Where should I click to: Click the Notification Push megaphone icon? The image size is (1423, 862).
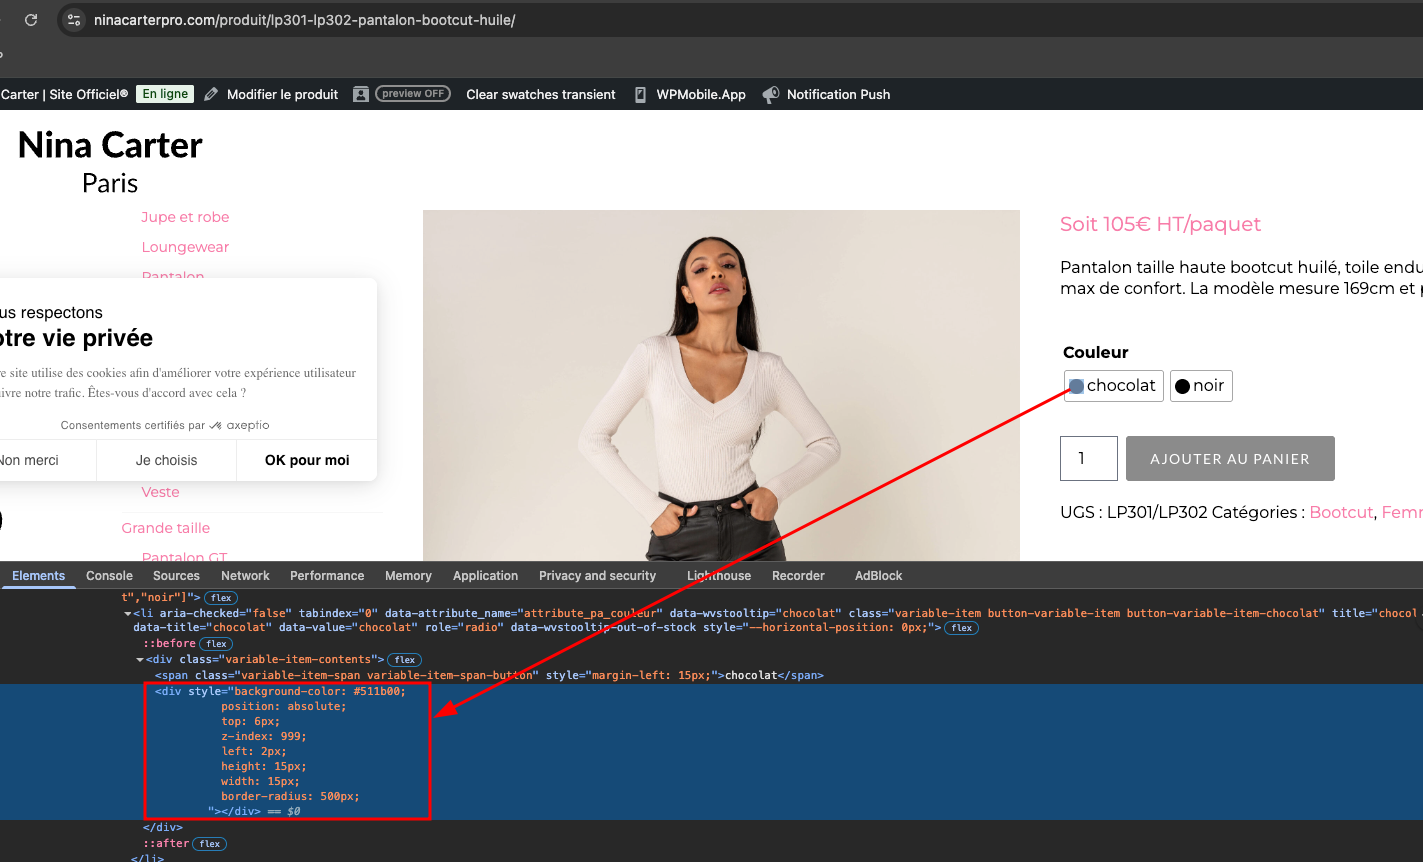coord(771,94)
